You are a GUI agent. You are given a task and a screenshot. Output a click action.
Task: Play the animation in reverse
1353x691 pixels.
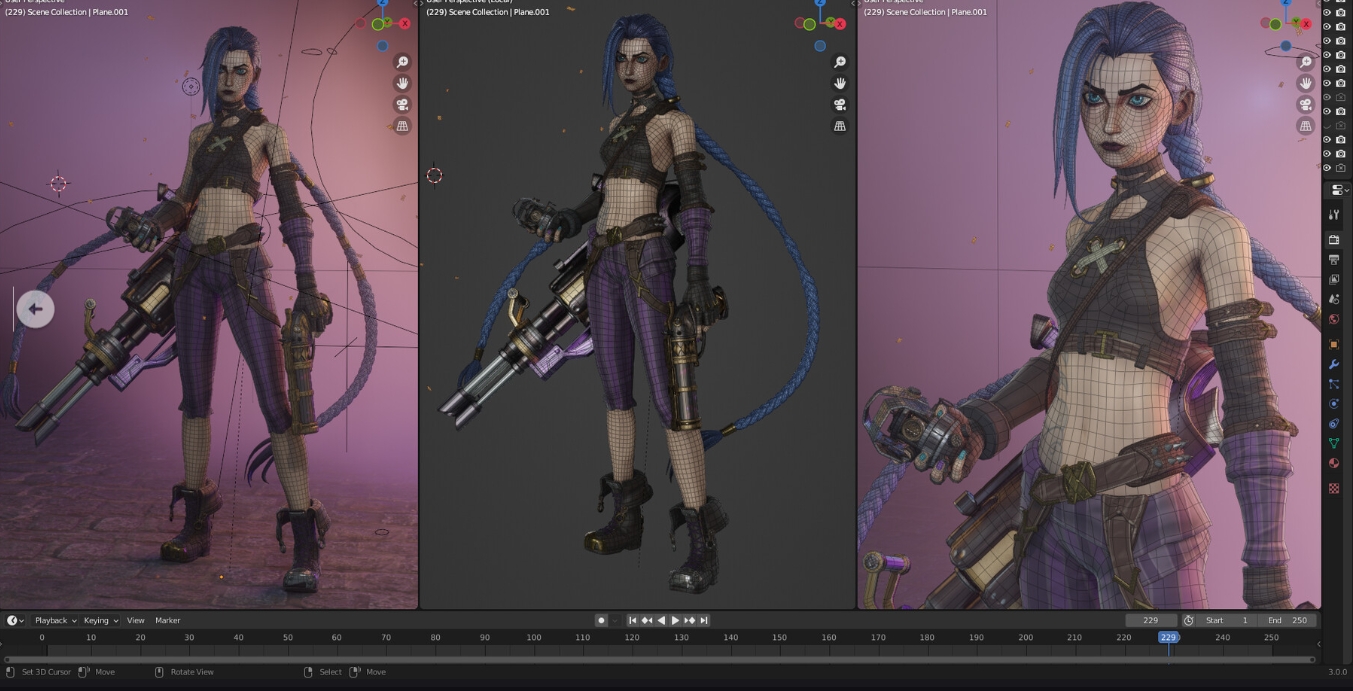pos(660,620)
